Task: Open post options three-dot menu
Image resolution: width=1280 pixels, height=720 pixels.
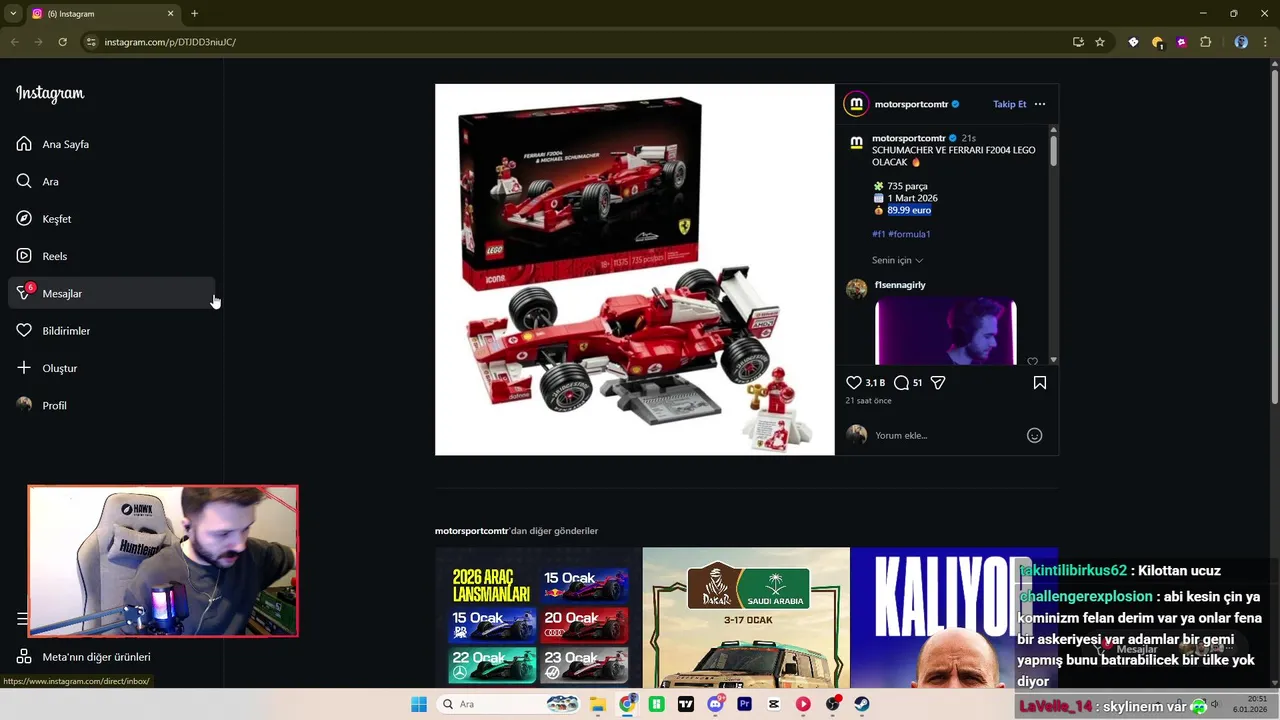Action: (1040, 104)
